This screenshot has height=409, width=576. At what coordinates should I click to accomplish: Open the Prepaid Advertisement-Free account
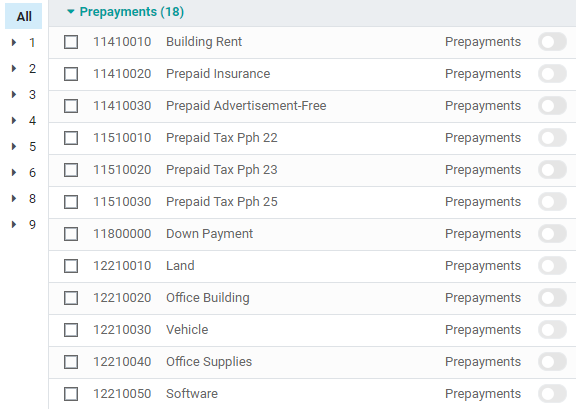click(x=246, y=106)
